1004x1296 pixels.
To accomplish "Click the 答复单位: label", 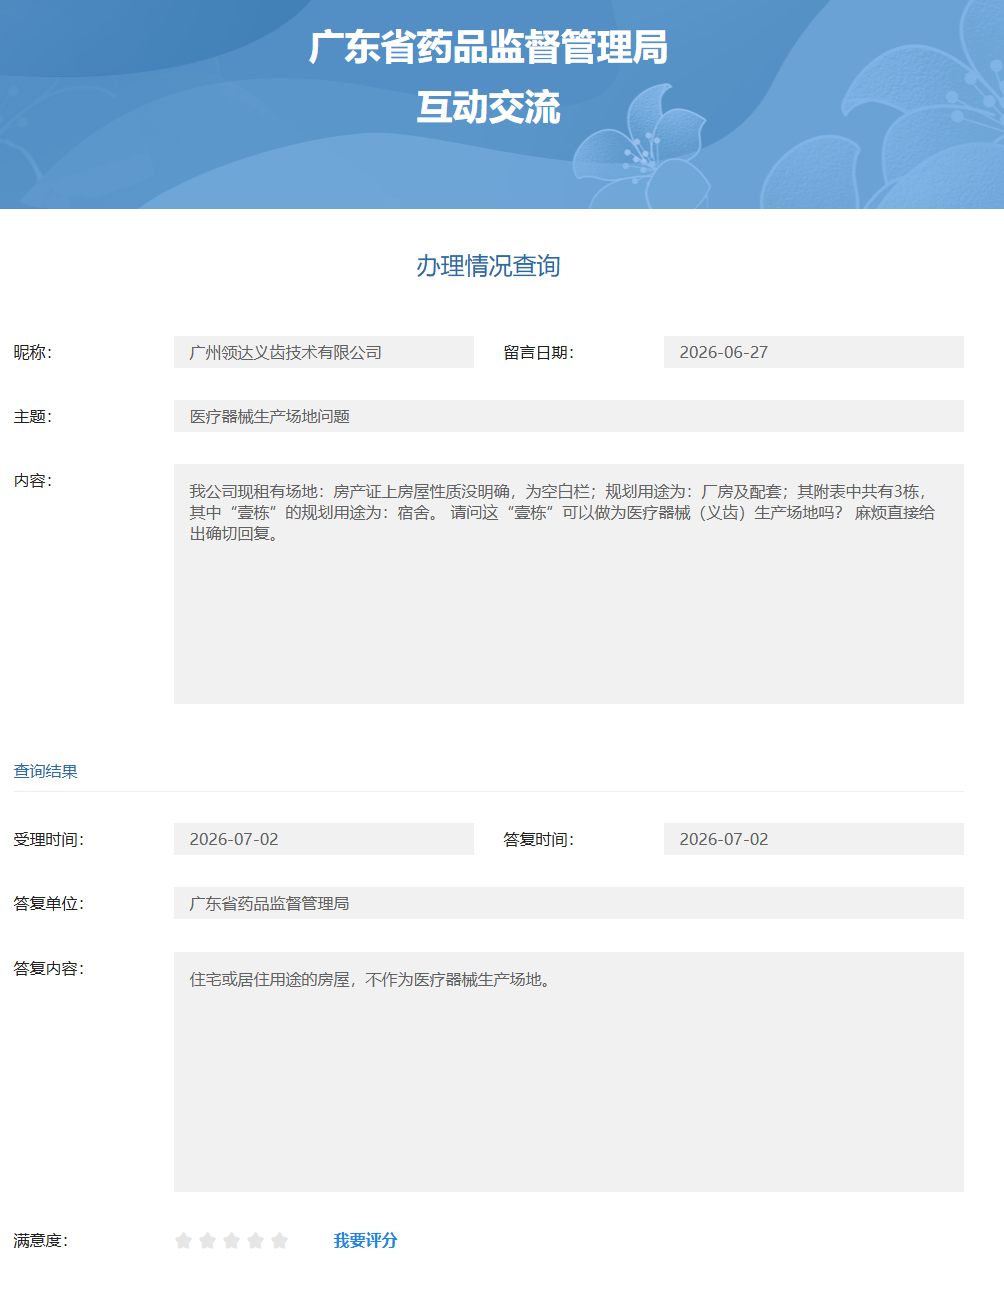I will [49, 903].
